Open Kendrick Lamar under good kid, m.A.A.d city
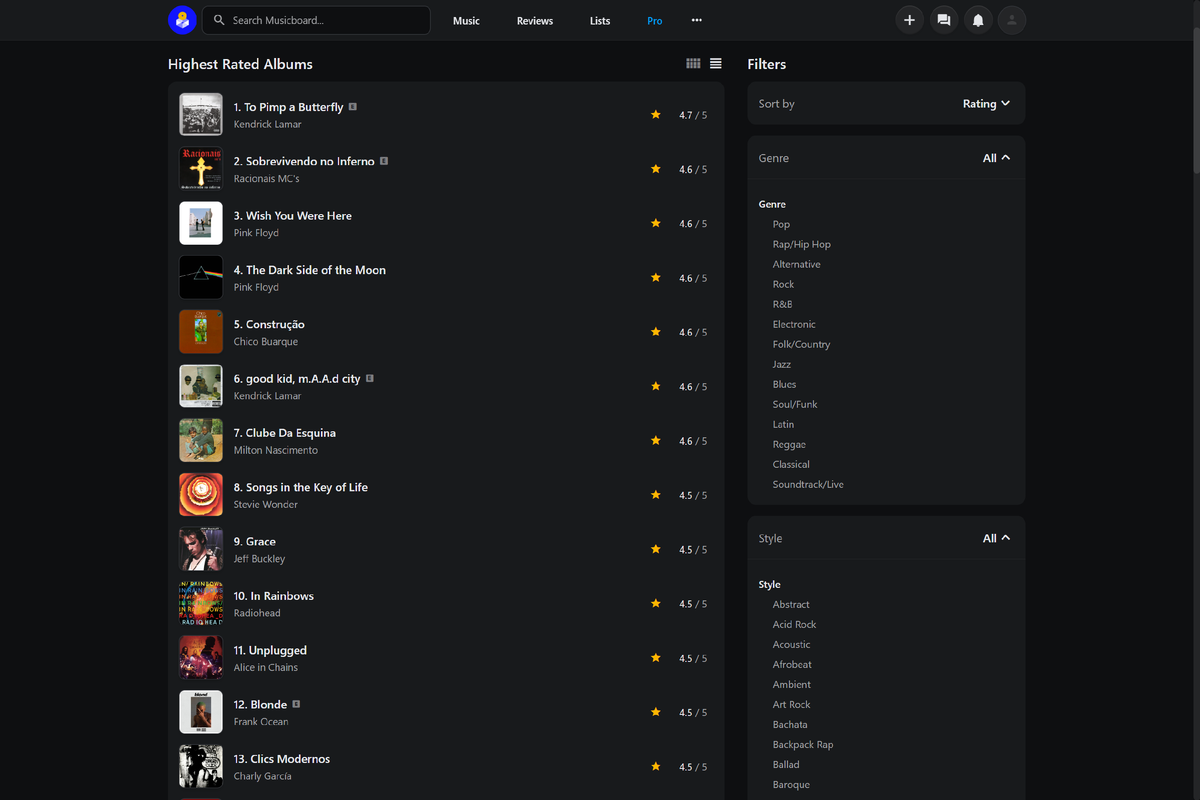This screenshot has height=800, width=1200. pos(267,396)
